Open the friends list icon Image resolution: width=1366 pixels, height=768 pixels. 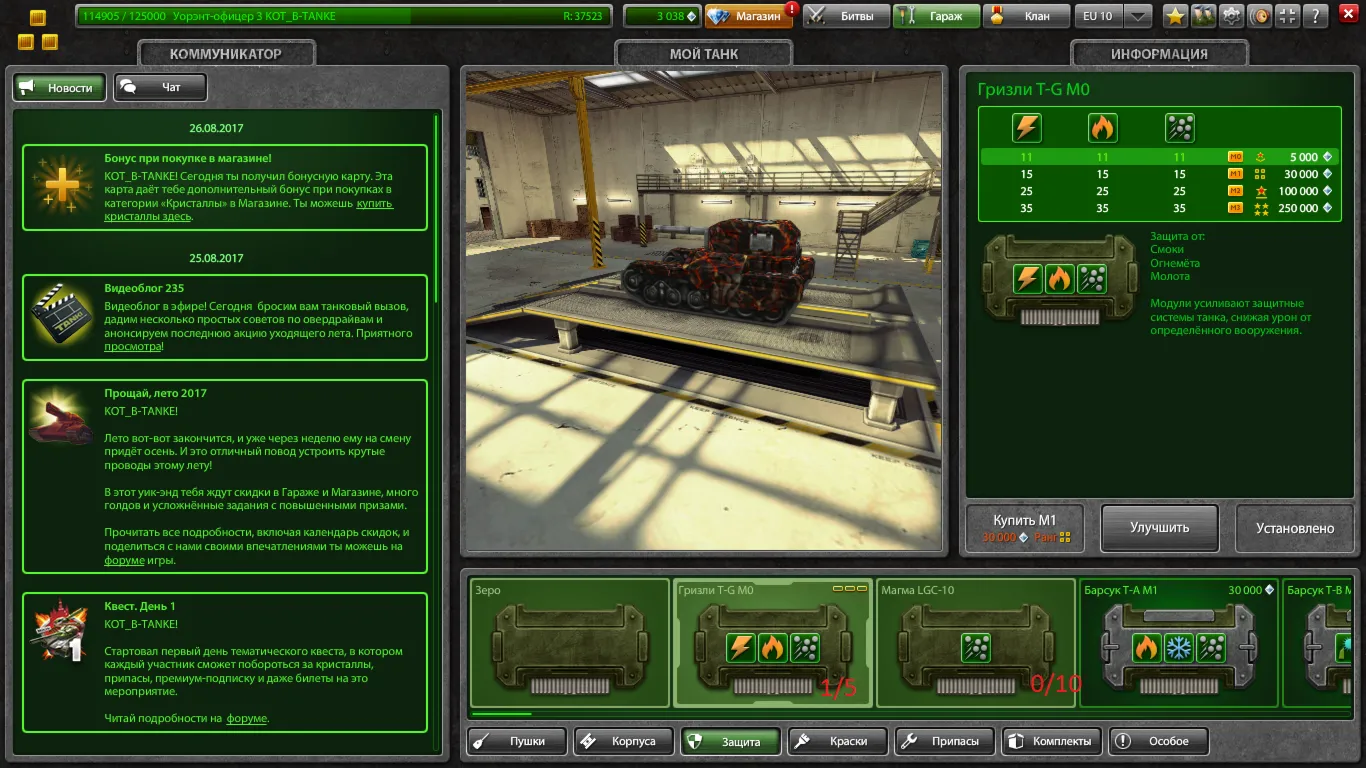click(x=1204, y=16)
